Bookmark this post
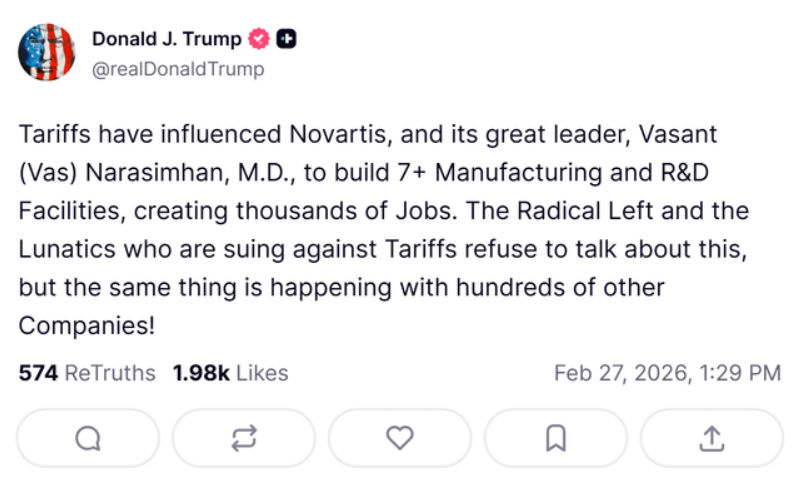The image size is (800, 489). [x=556, y=438]
